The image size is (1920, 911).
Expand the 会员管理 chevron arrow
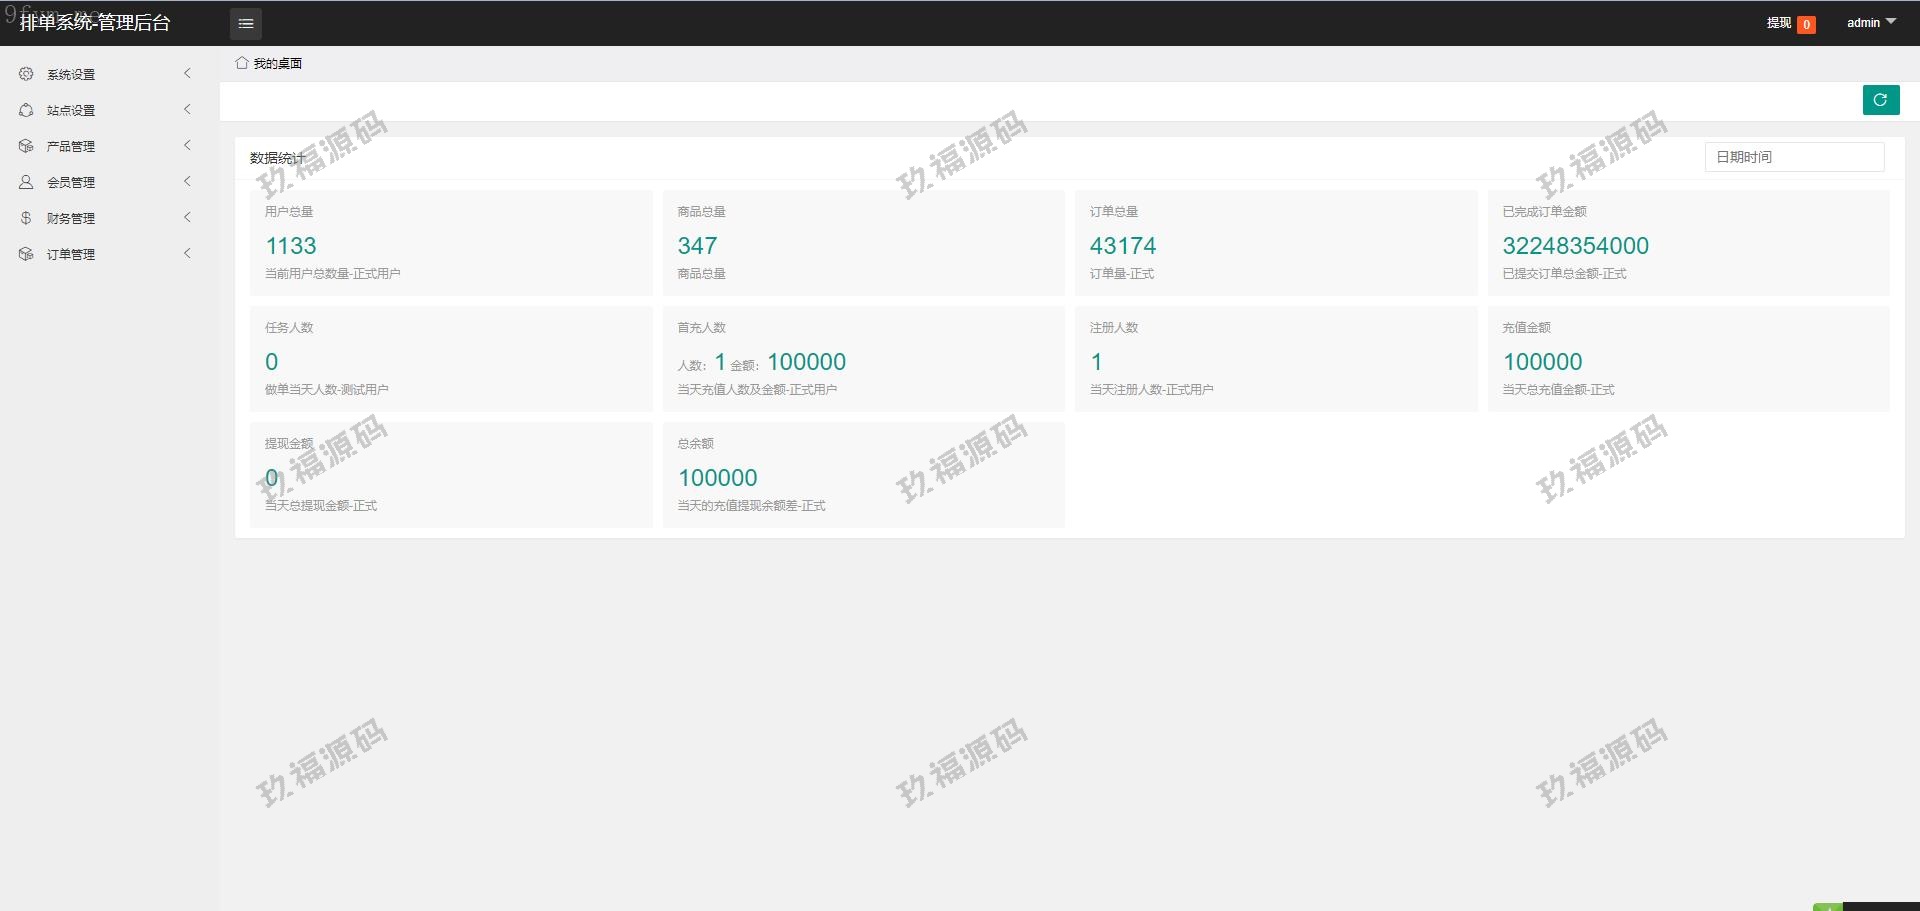(x=187, y=182)
